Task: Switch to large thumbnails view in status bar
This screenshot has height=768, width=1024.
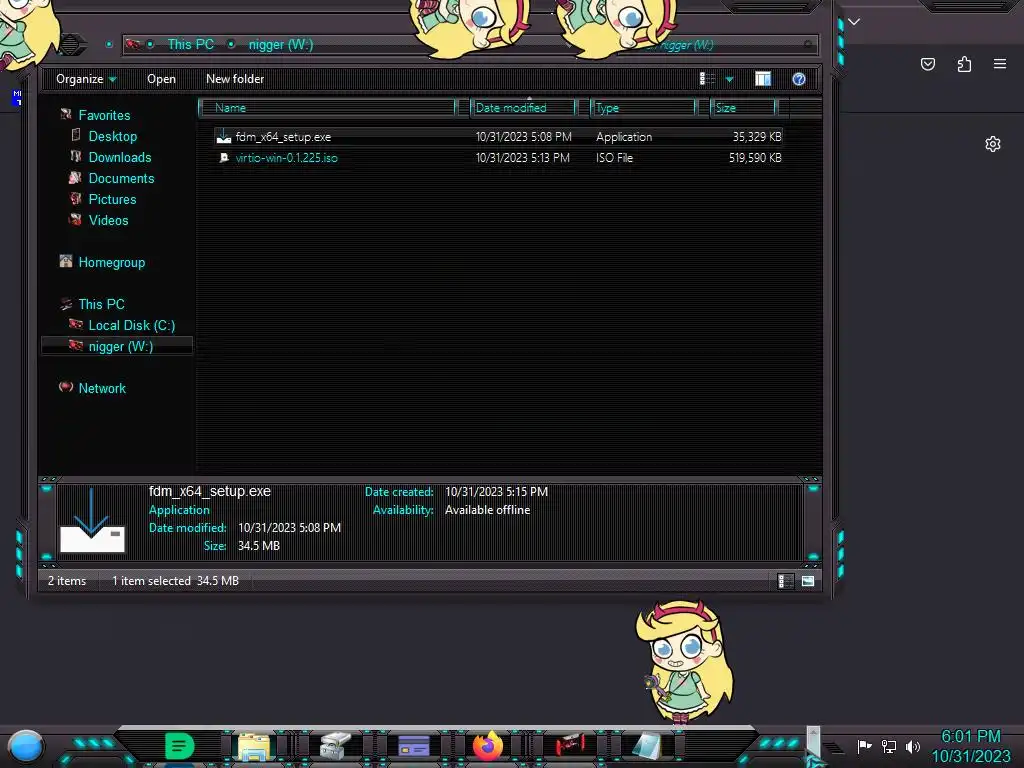Action: [x=808, y=581]
